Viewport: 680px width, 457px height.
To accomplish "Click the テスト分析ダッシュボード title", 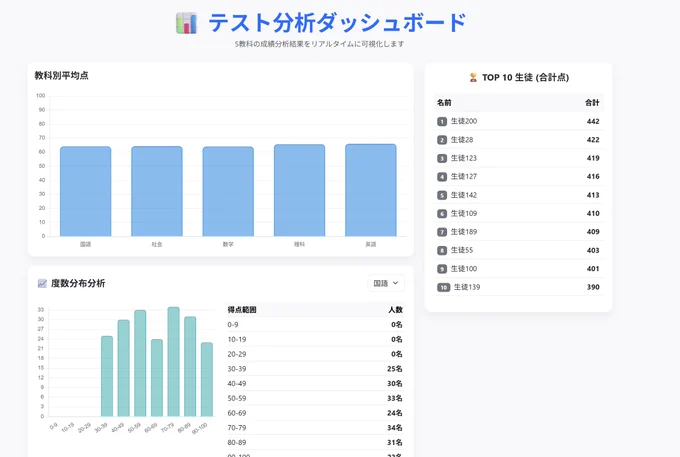I will [x=337, y=23].
